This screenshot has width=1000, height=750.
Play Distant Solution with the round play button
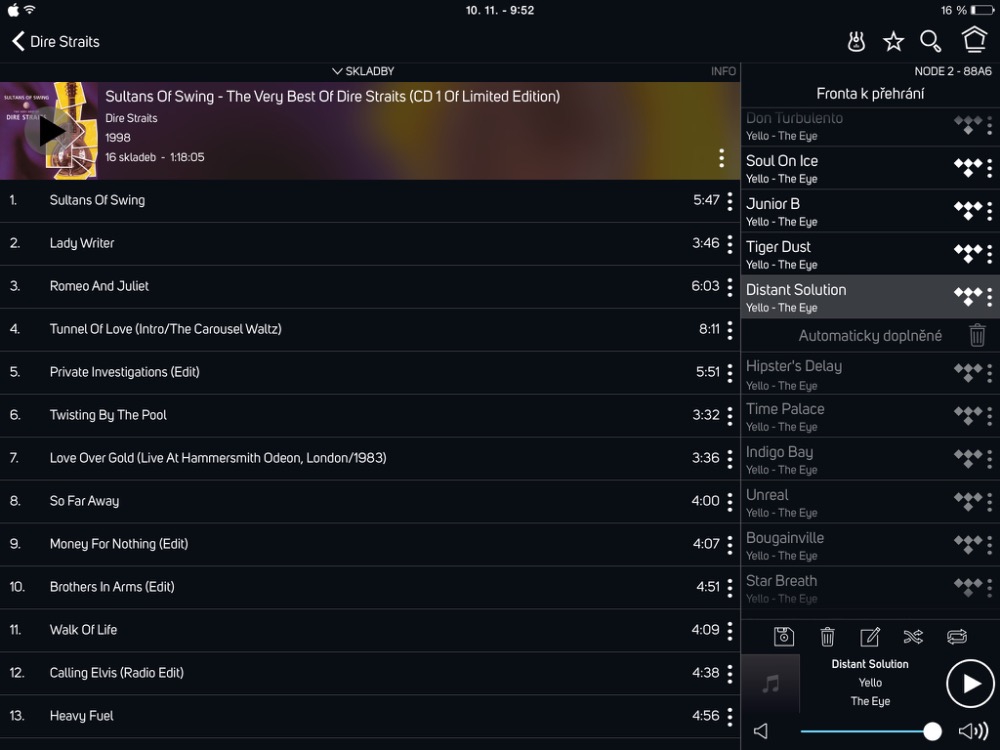(970, 684)
